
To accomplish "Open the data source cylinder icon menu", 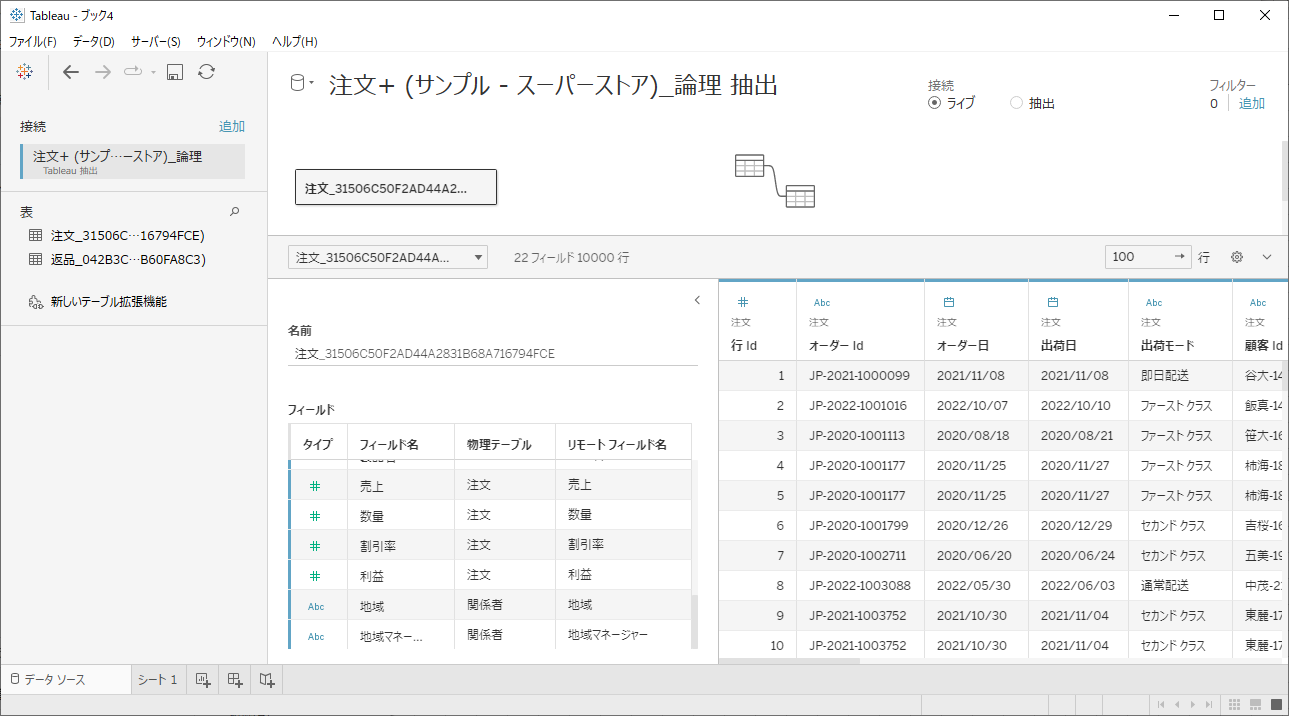I will 301,84.
